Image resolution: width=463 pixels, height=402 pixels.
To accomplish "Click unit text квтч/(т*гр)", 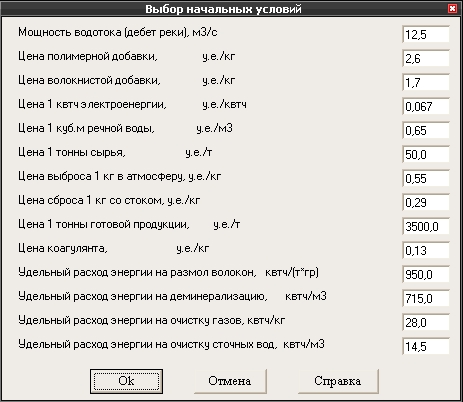I will click(x=292, y=273).
